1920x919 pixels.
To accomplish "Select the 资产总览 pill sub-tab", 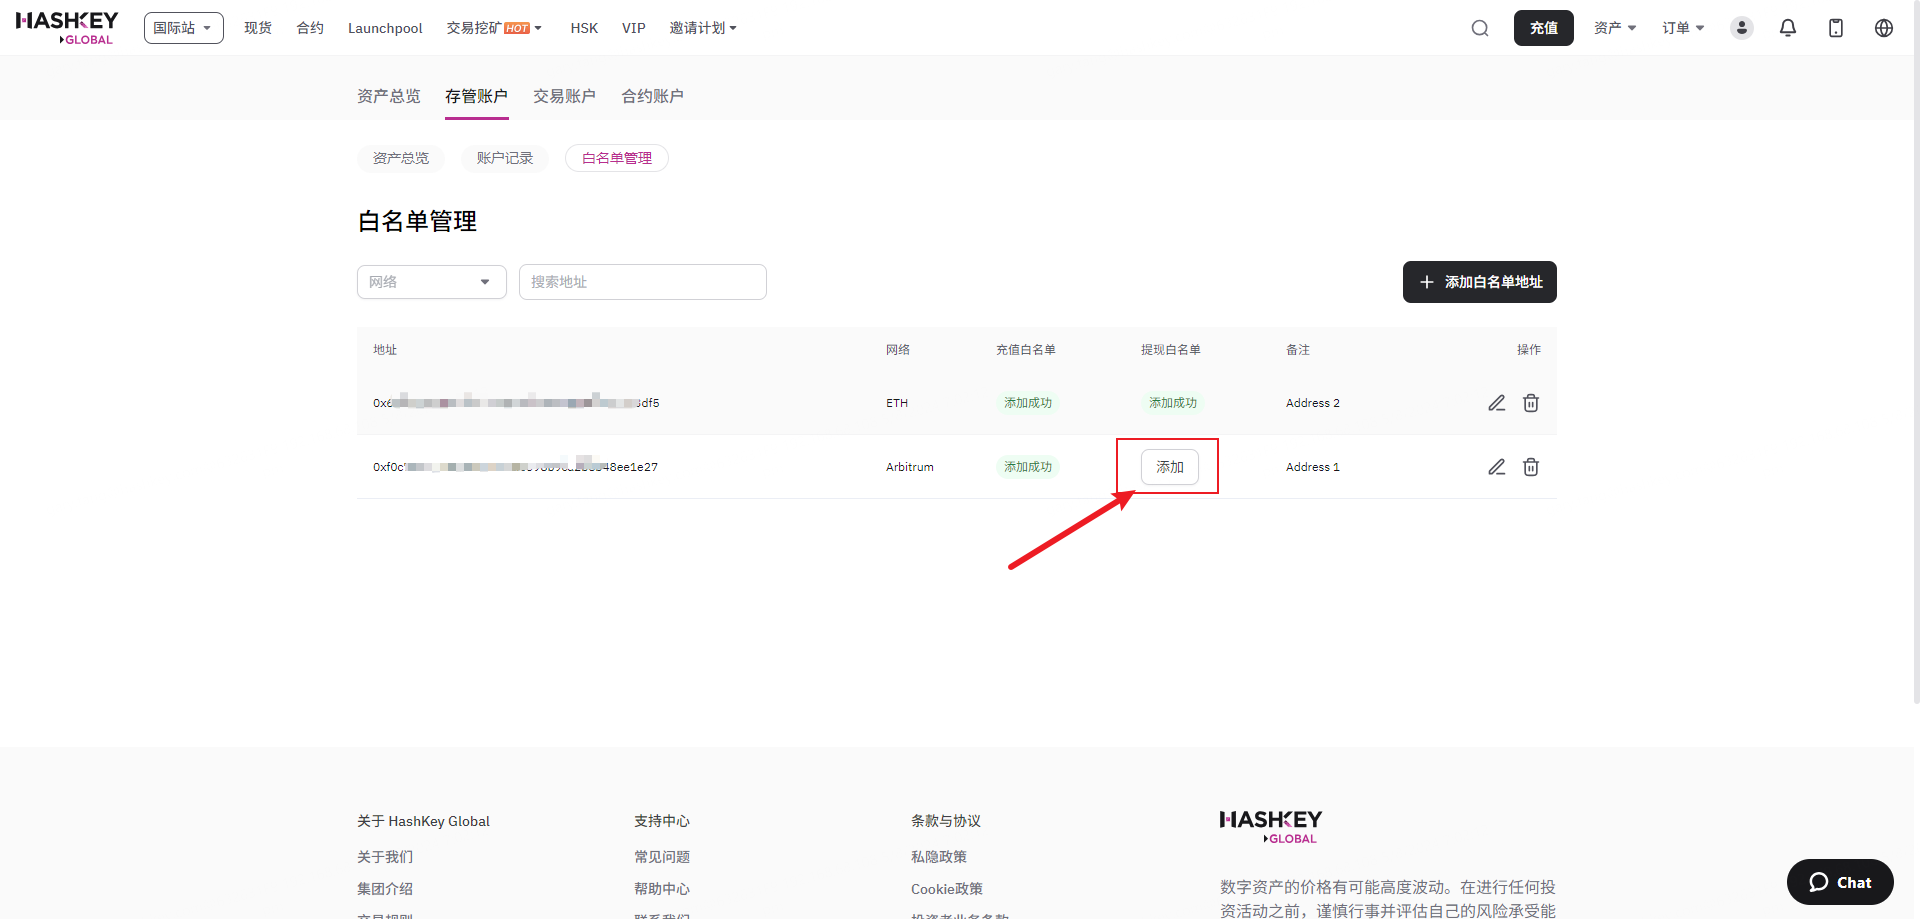I will [x=401, y=158].
